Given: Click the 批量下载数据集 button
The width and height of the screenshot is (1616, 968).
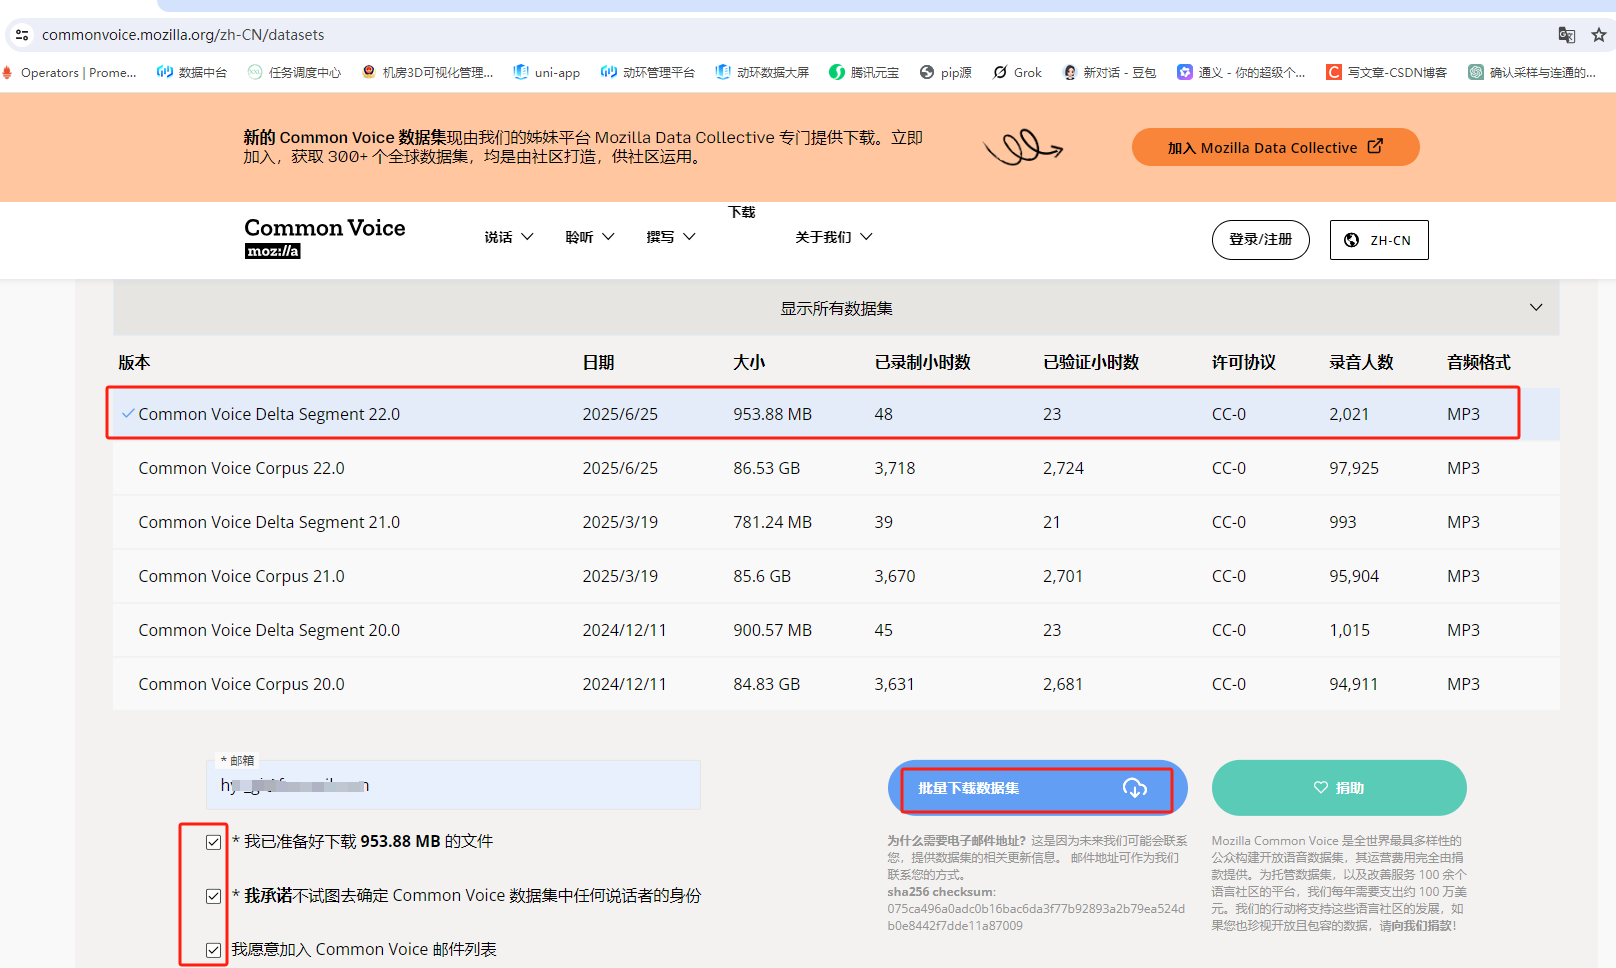Looking at the screenshot, I should click(1038, 788).
